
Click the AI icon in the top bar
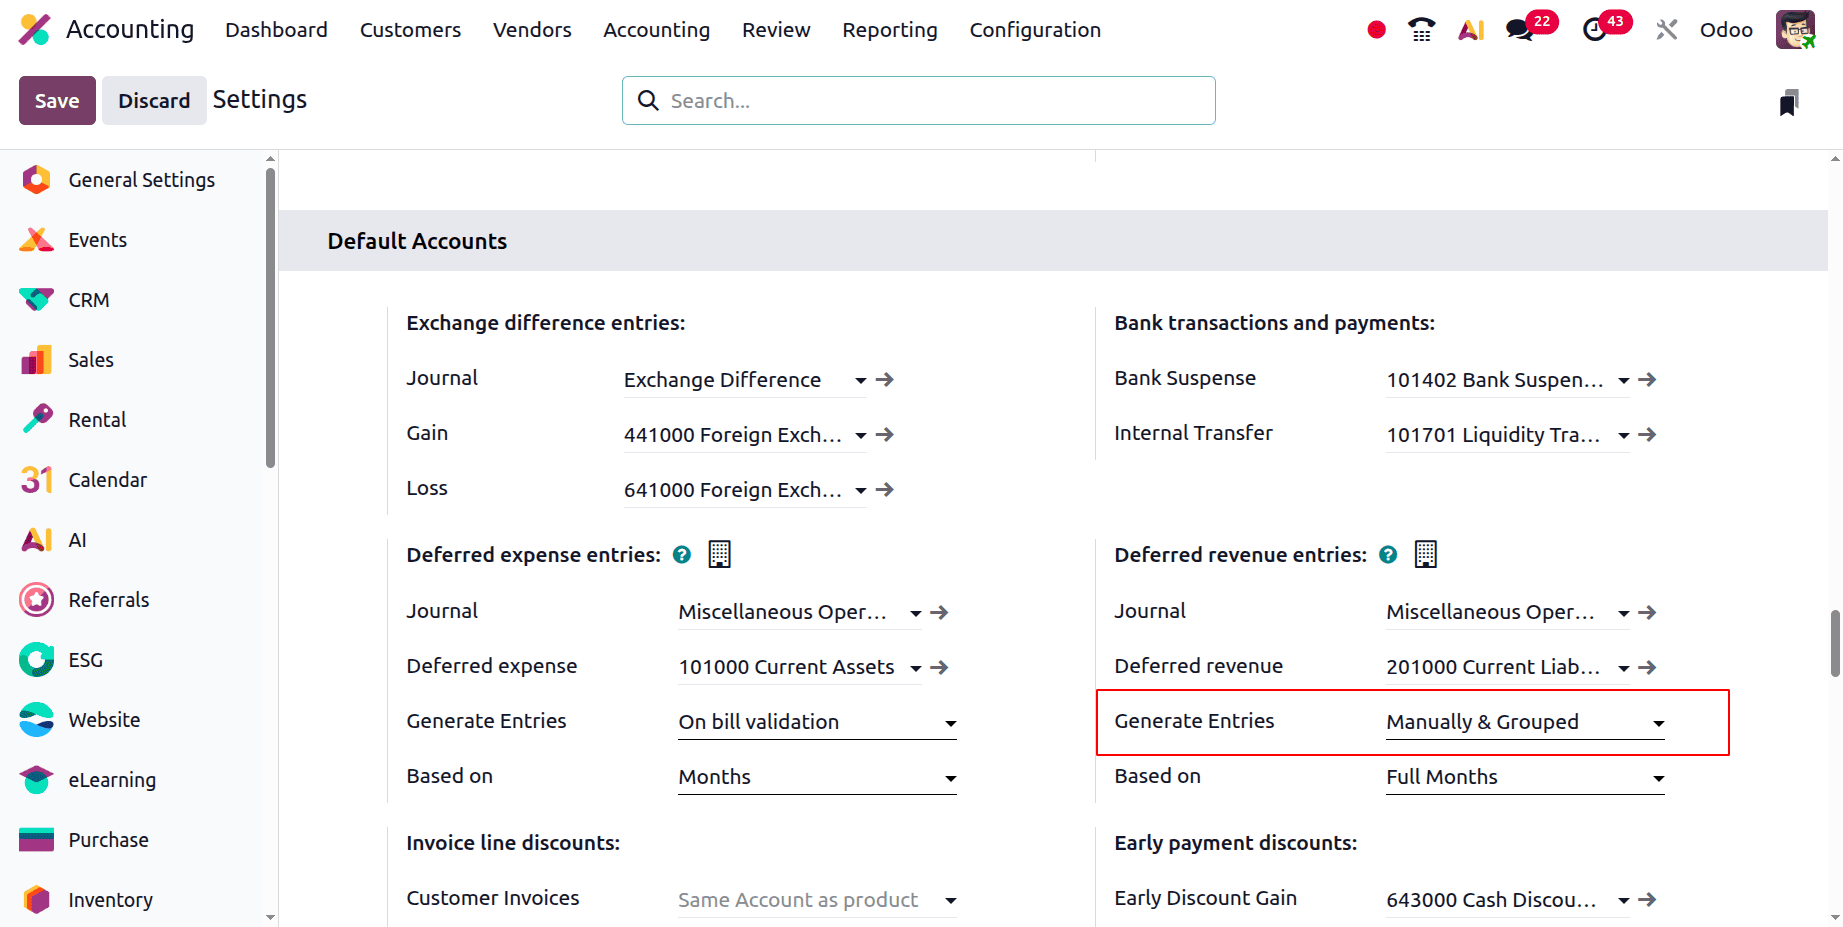coord(1470,29)
